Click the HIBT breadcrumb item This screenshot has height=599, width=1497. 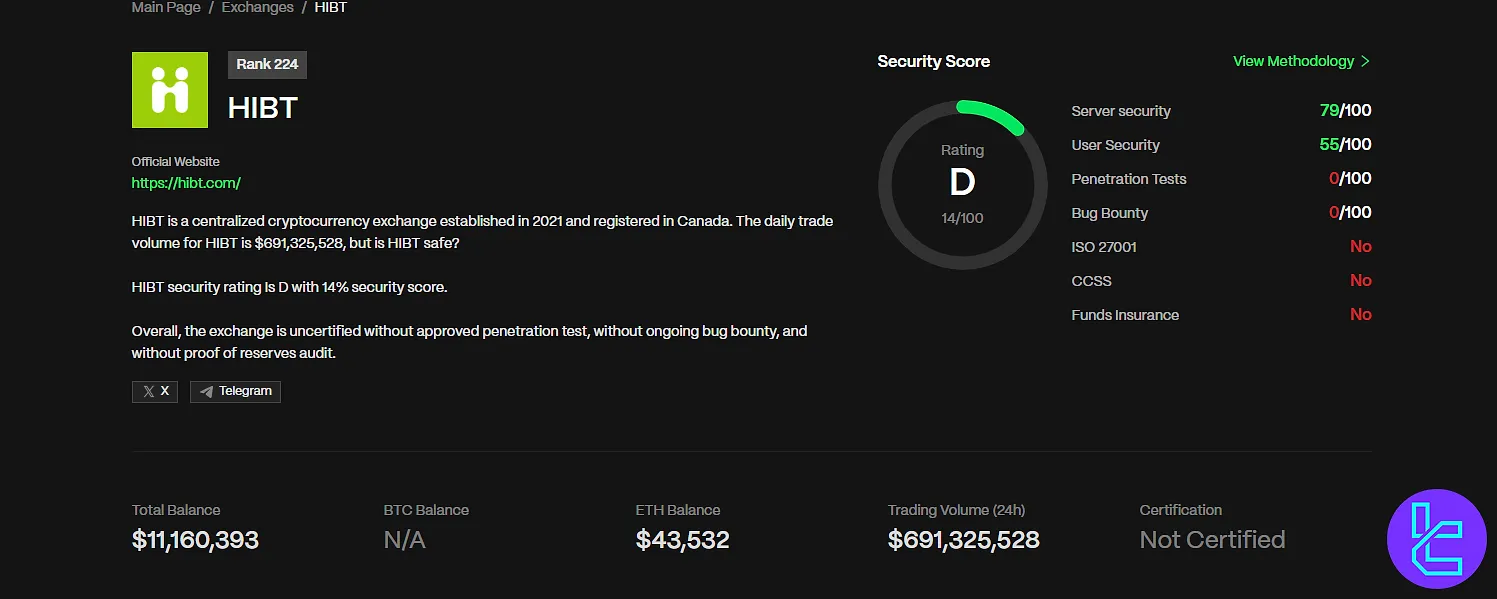[331, 7]
